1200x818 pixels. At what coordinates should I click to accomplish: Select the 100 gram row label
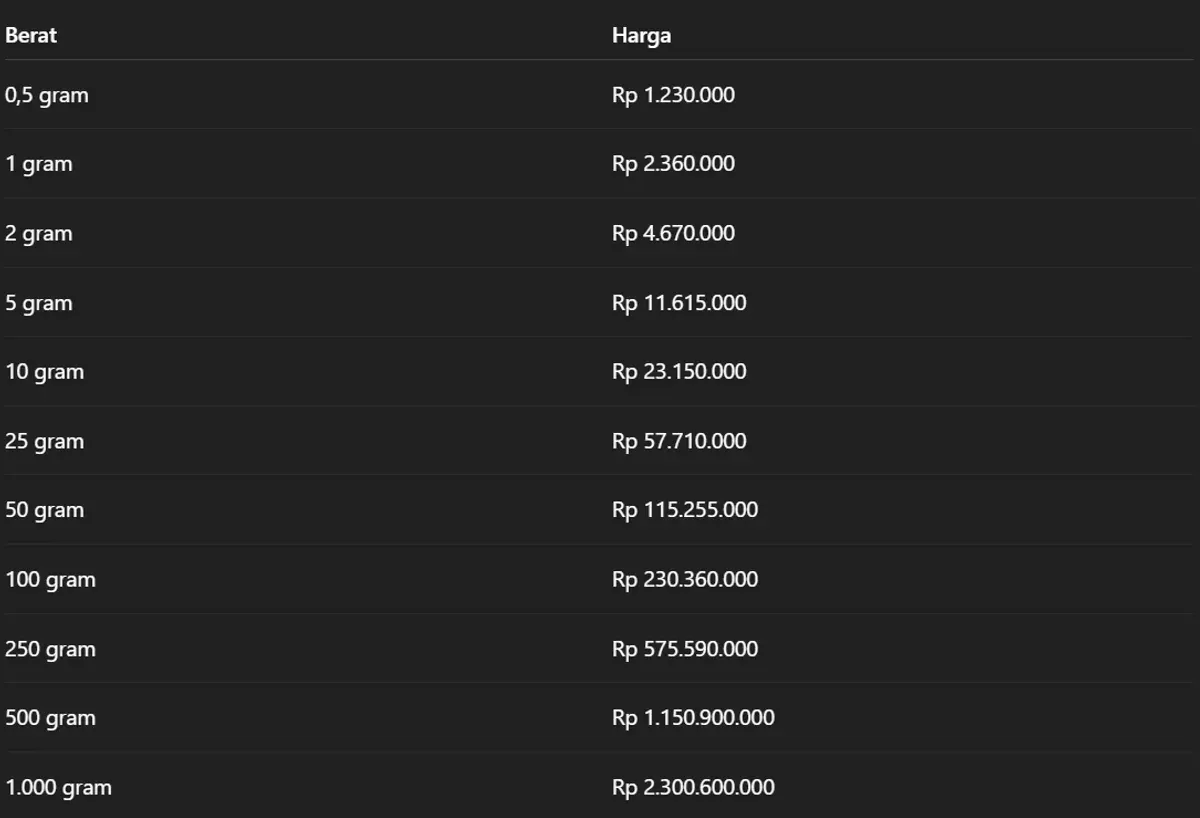51,580
